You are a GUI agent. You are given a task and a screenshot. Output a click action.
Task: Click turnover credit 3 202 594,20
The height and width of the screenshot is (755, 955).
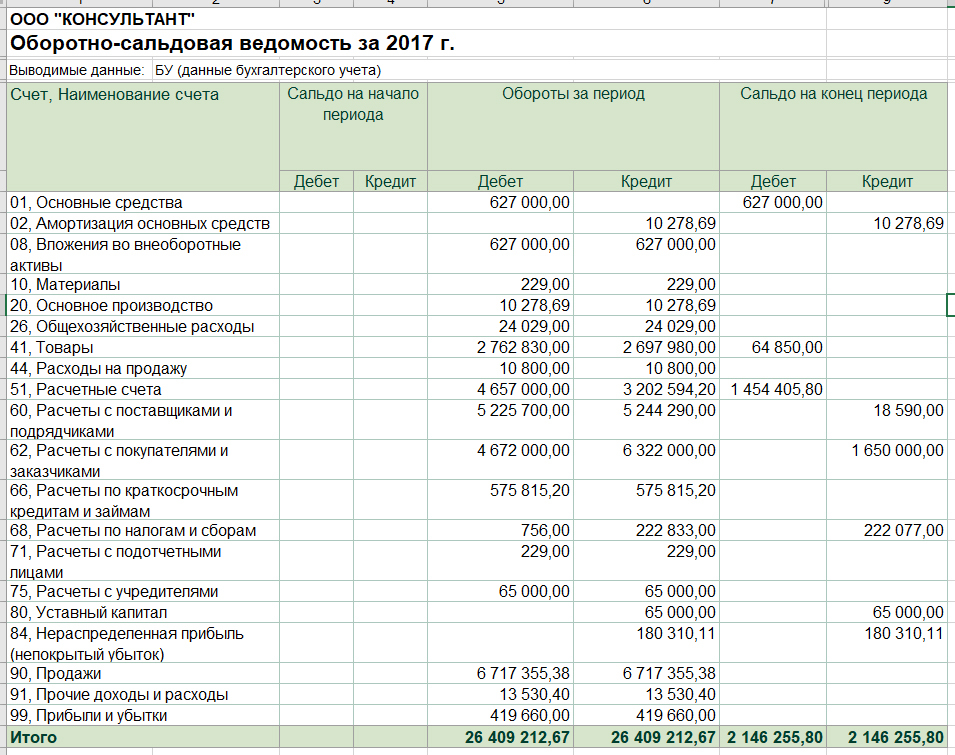pyautogui.click(x=669, y=389)
